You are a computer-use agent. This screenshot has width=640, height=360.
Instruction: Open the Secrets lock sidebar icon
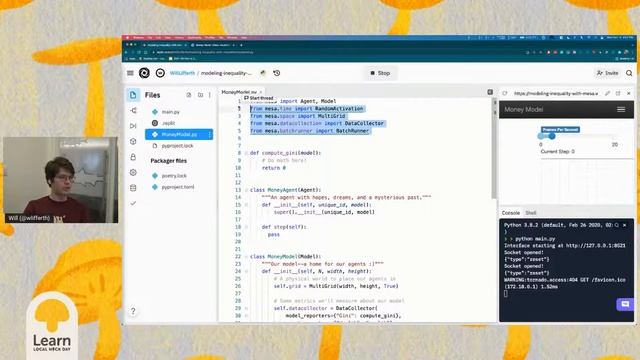pos(133,157)
